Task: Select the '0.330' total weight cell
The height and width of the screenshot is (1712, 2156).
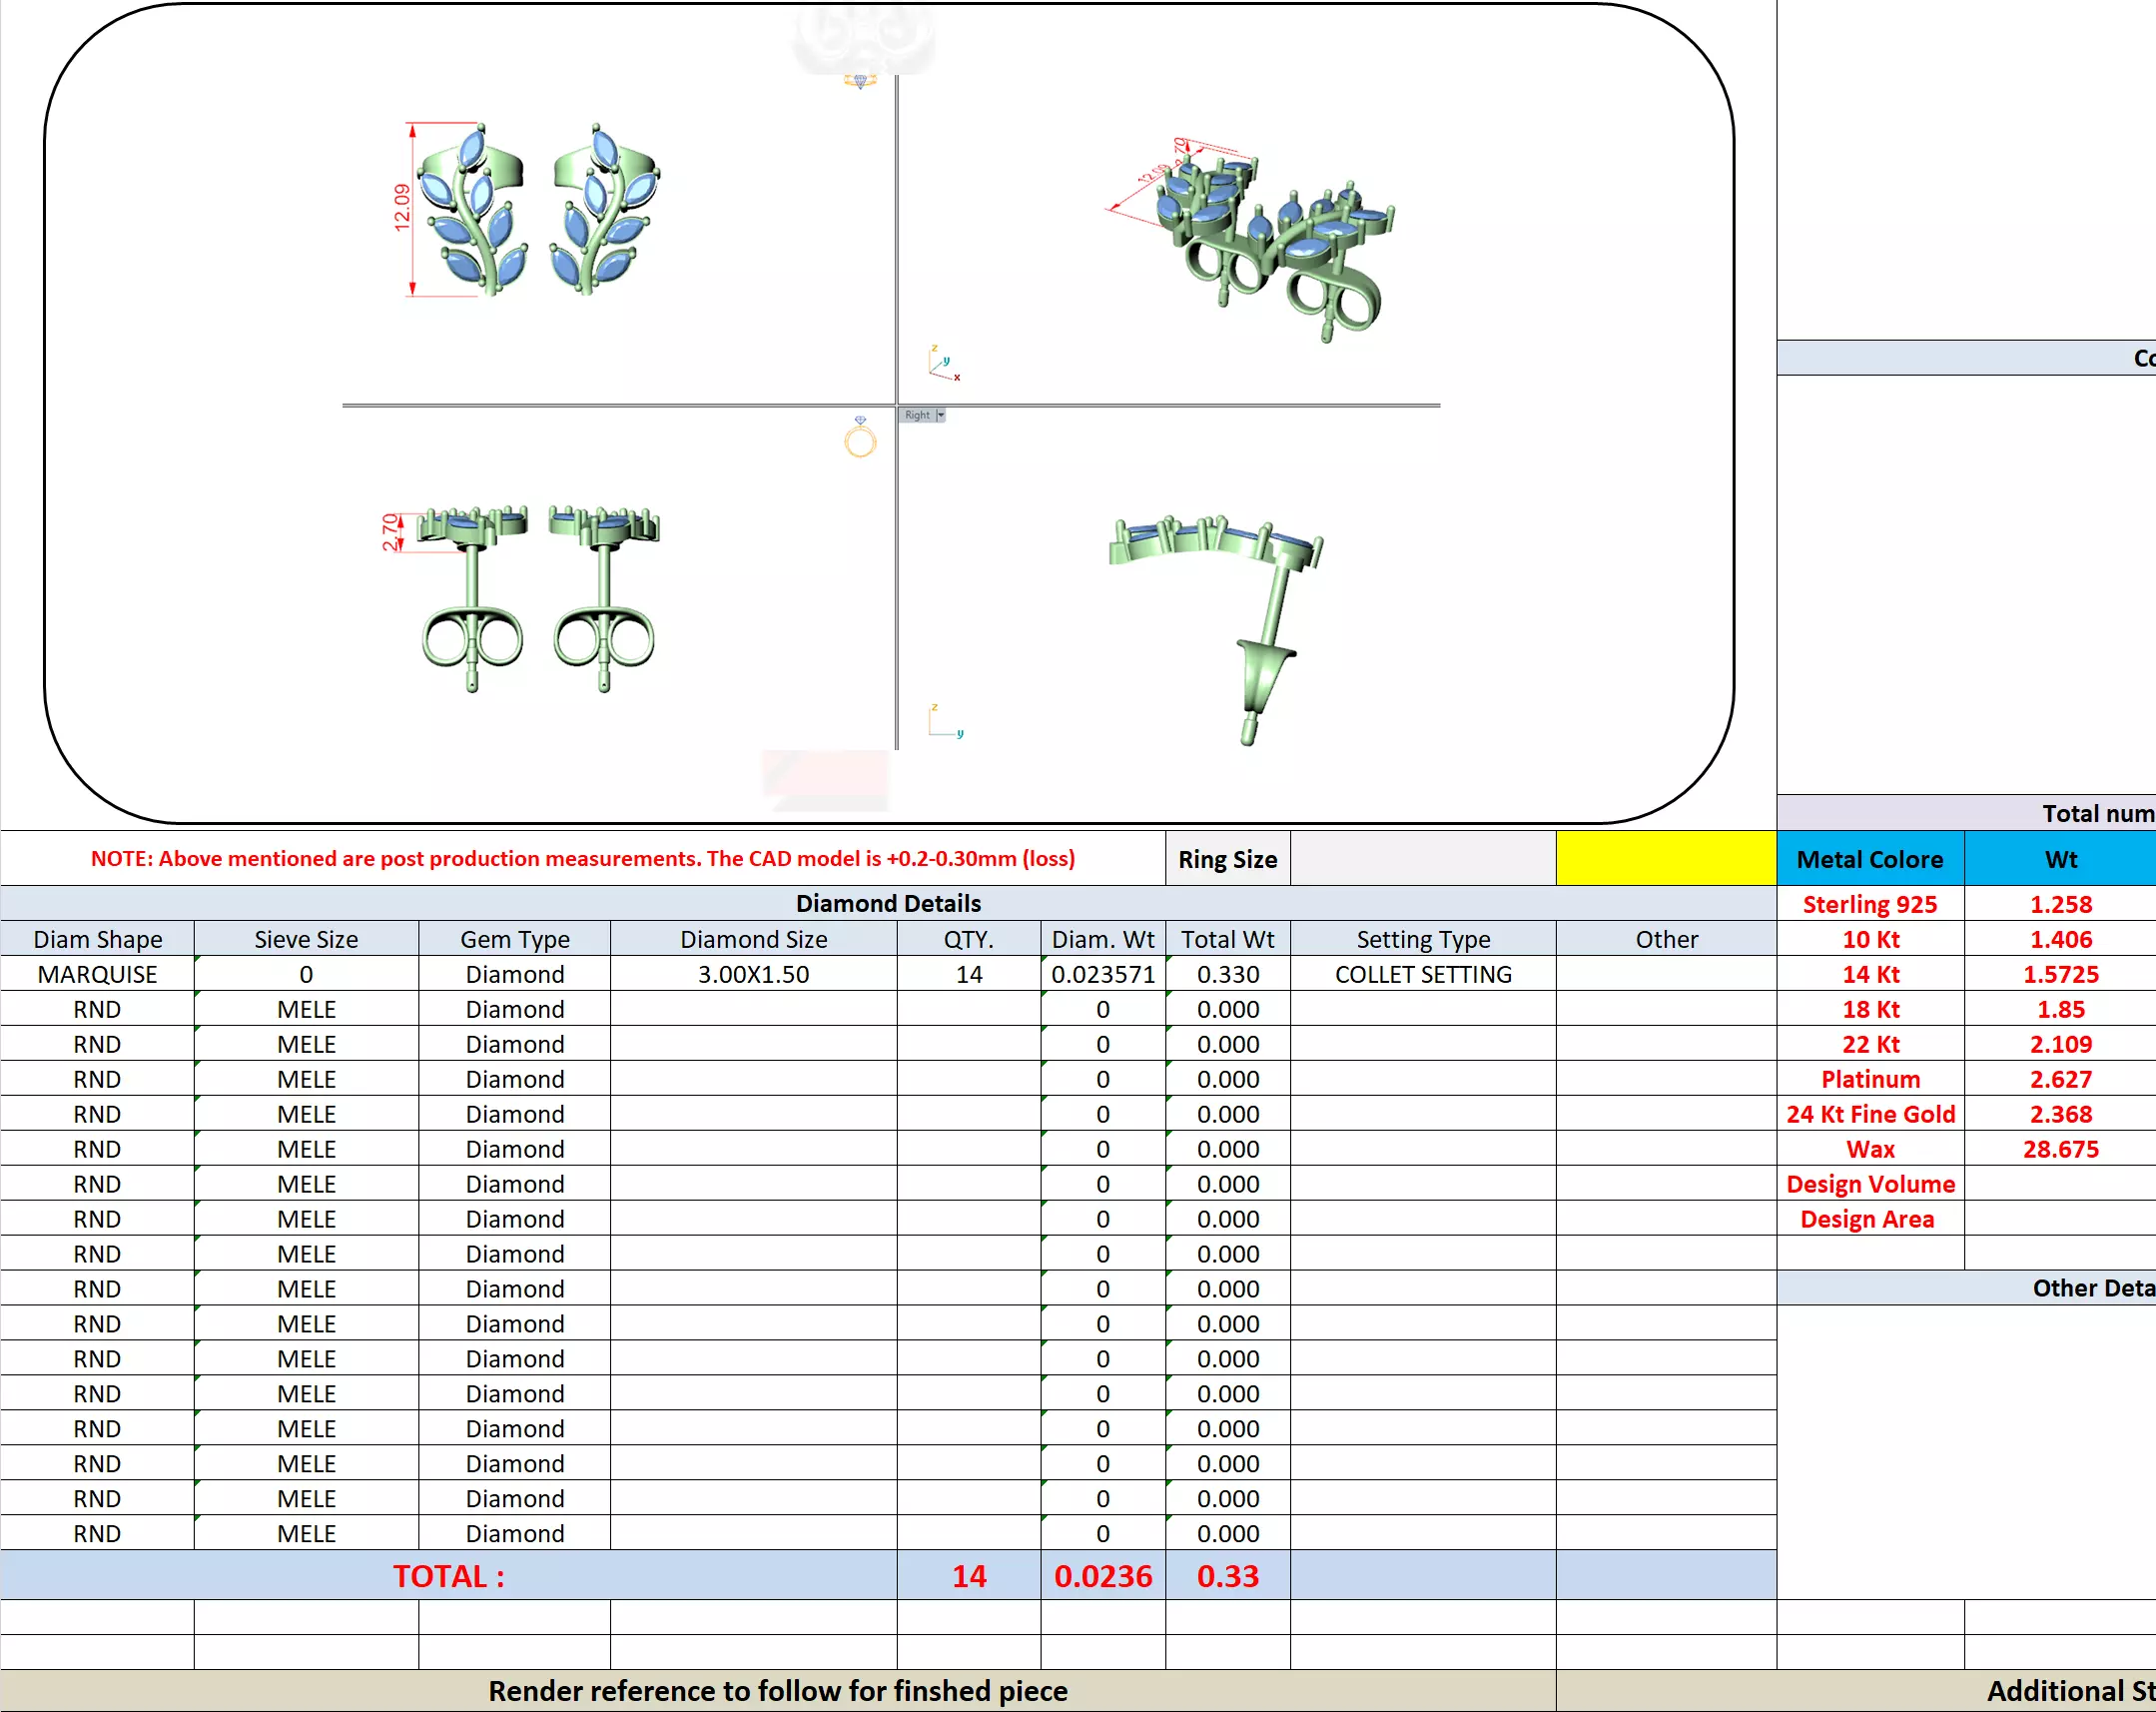Action: pyautogui.click(x=1228, y=974)
